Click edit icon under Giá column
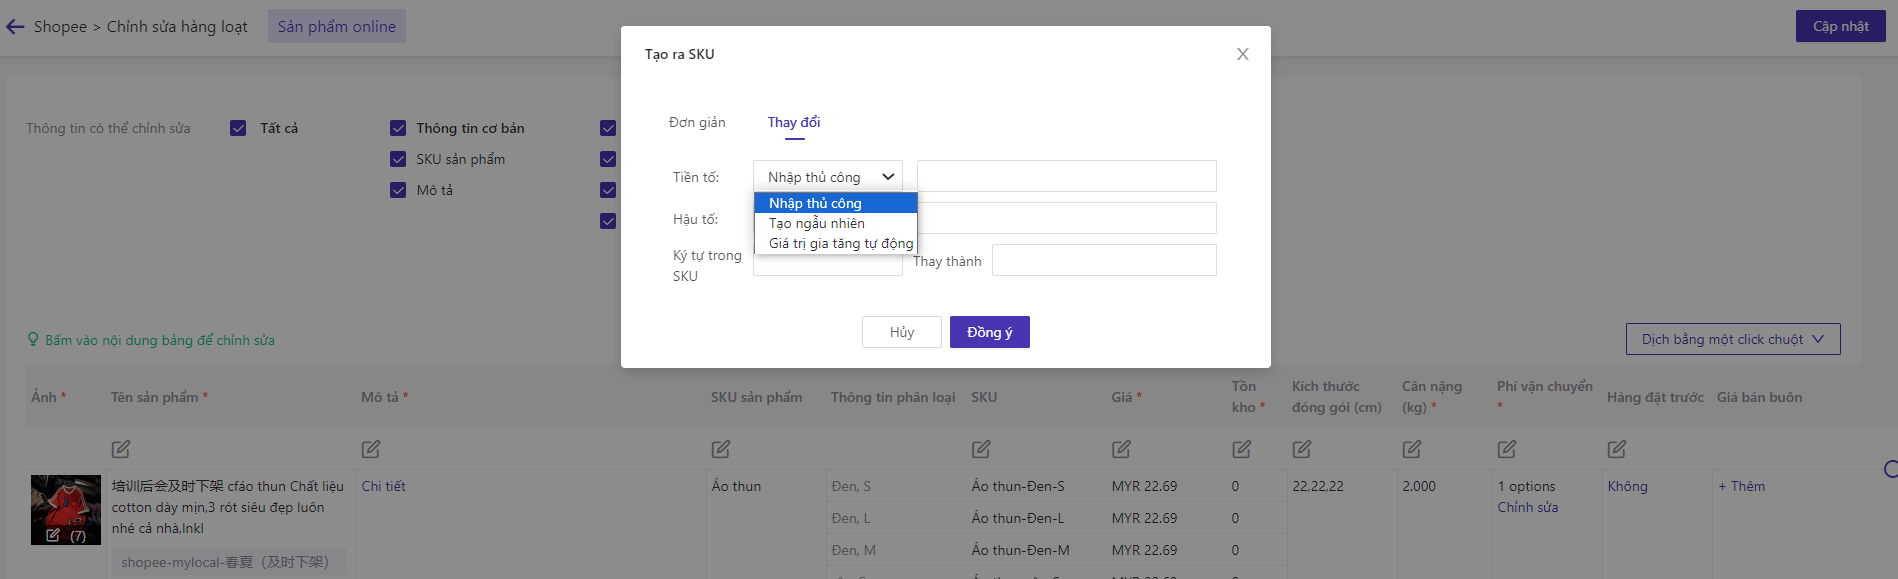Image resolution: width=1898 pixels, height=579 pixels. (x=1121, y=449)
